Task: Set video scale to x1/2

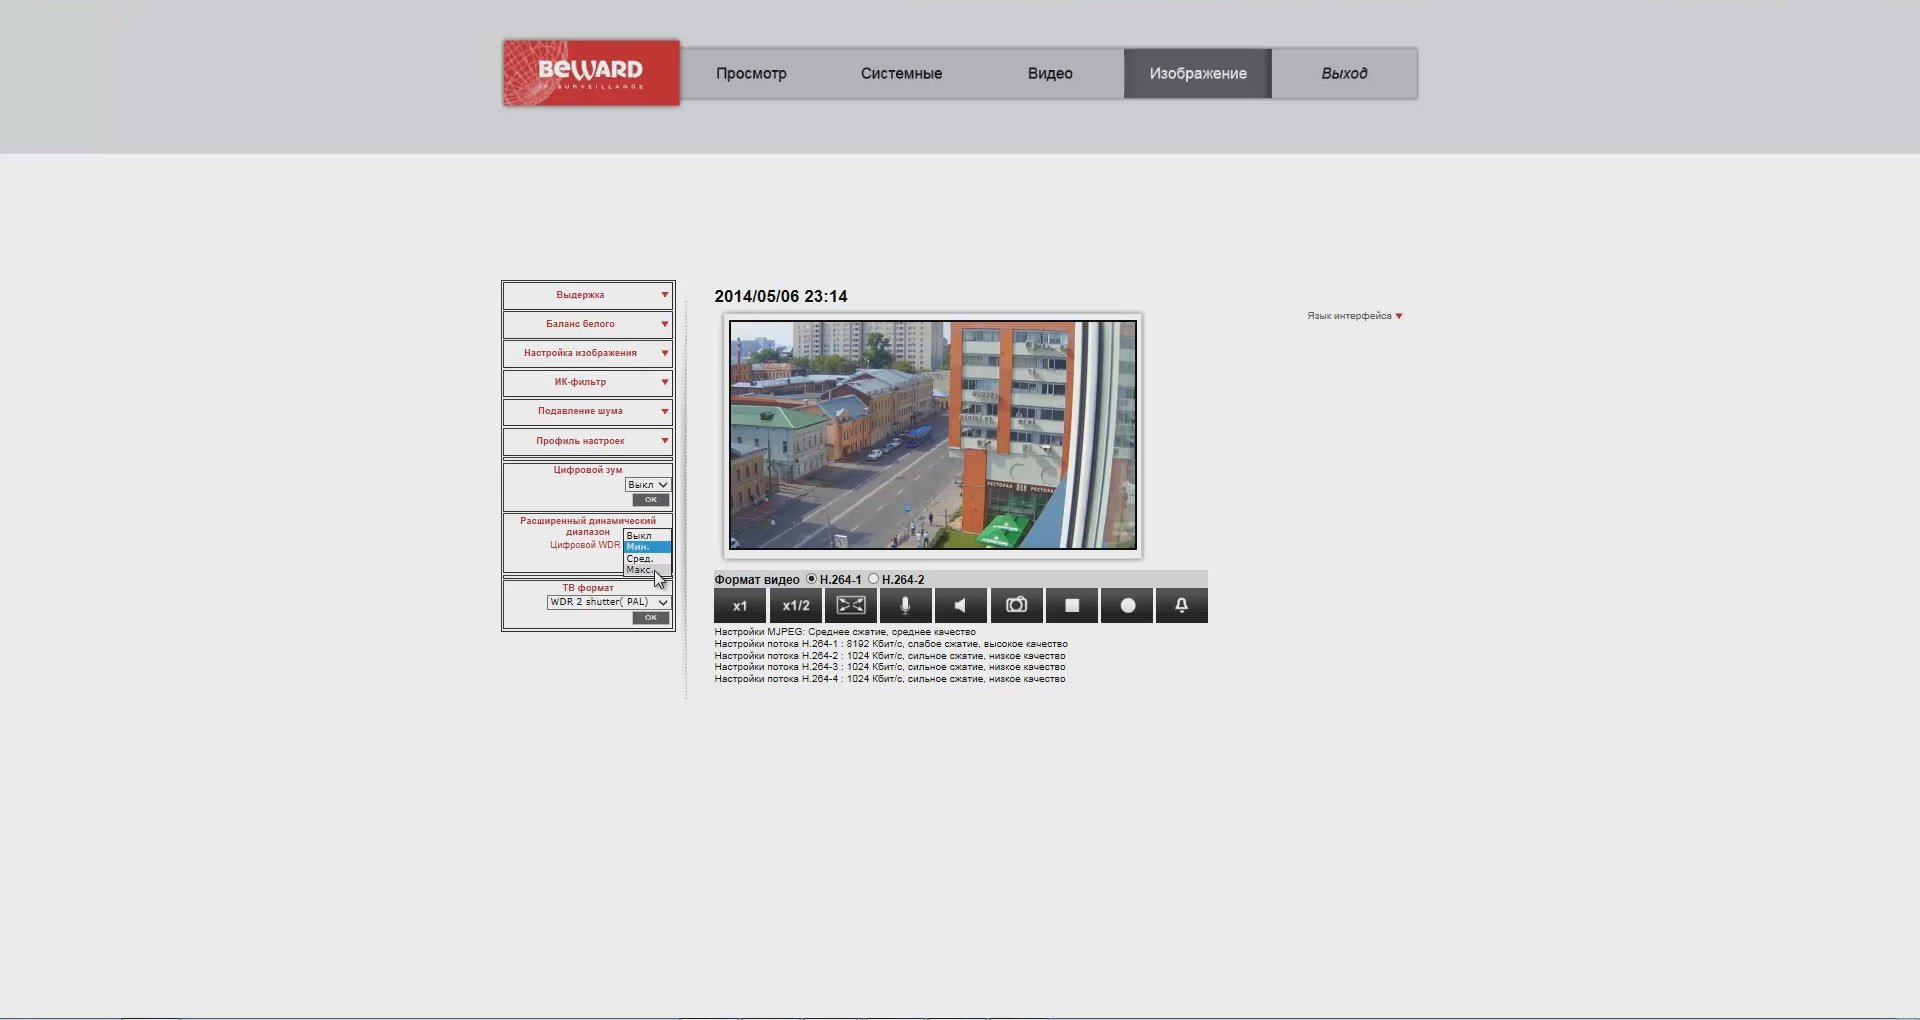Action: [795, 606]
